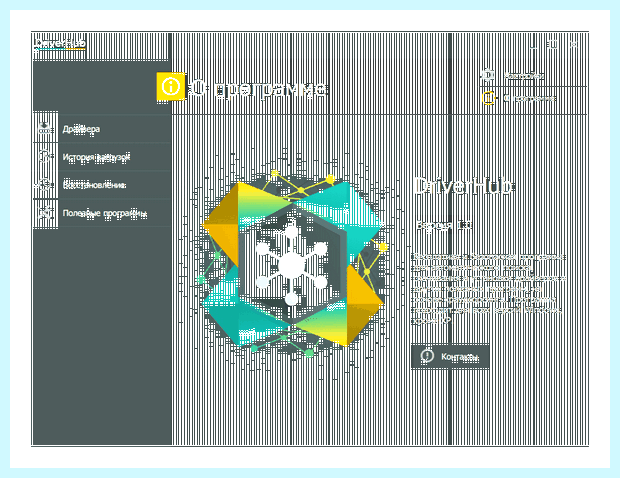Image resolution: width=620 pixels, height=478 pixels.
Task: Click the central DriverHub hexagon artwork
Action: (x=292, y=264)
